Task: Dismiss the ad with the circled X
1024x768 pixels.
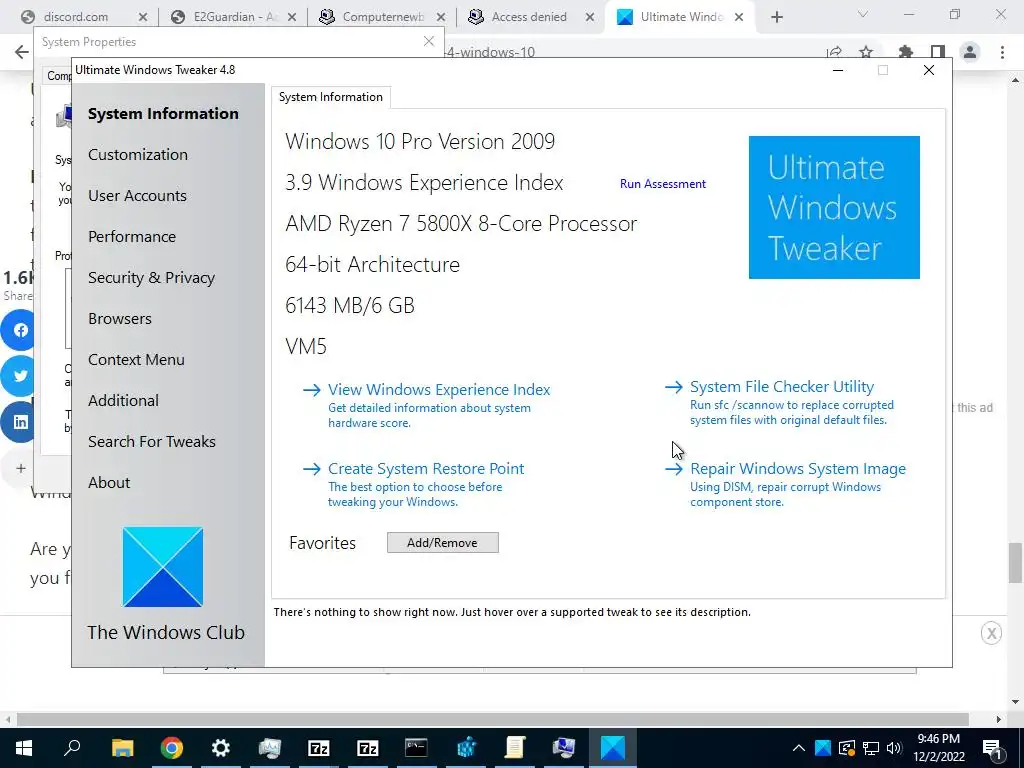Action: click(x=991, y=633)
